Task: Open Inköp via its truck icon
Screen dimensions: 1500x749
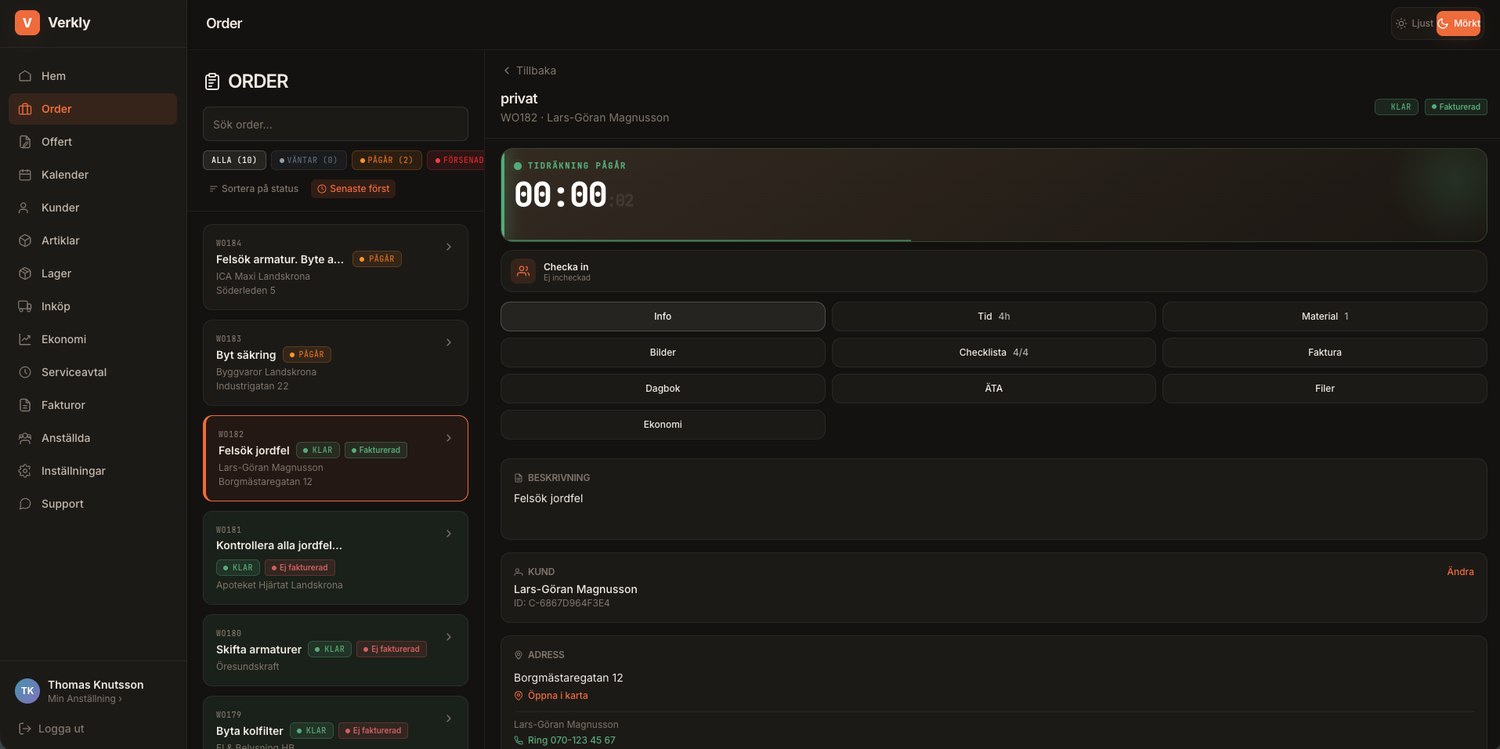Action: click(x=25, y=307)
